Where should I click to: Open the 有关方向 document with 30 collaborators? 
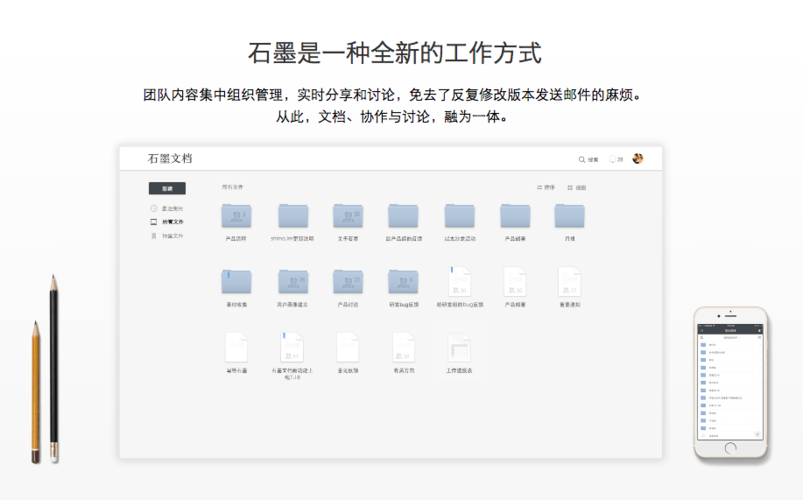[404, 347]
